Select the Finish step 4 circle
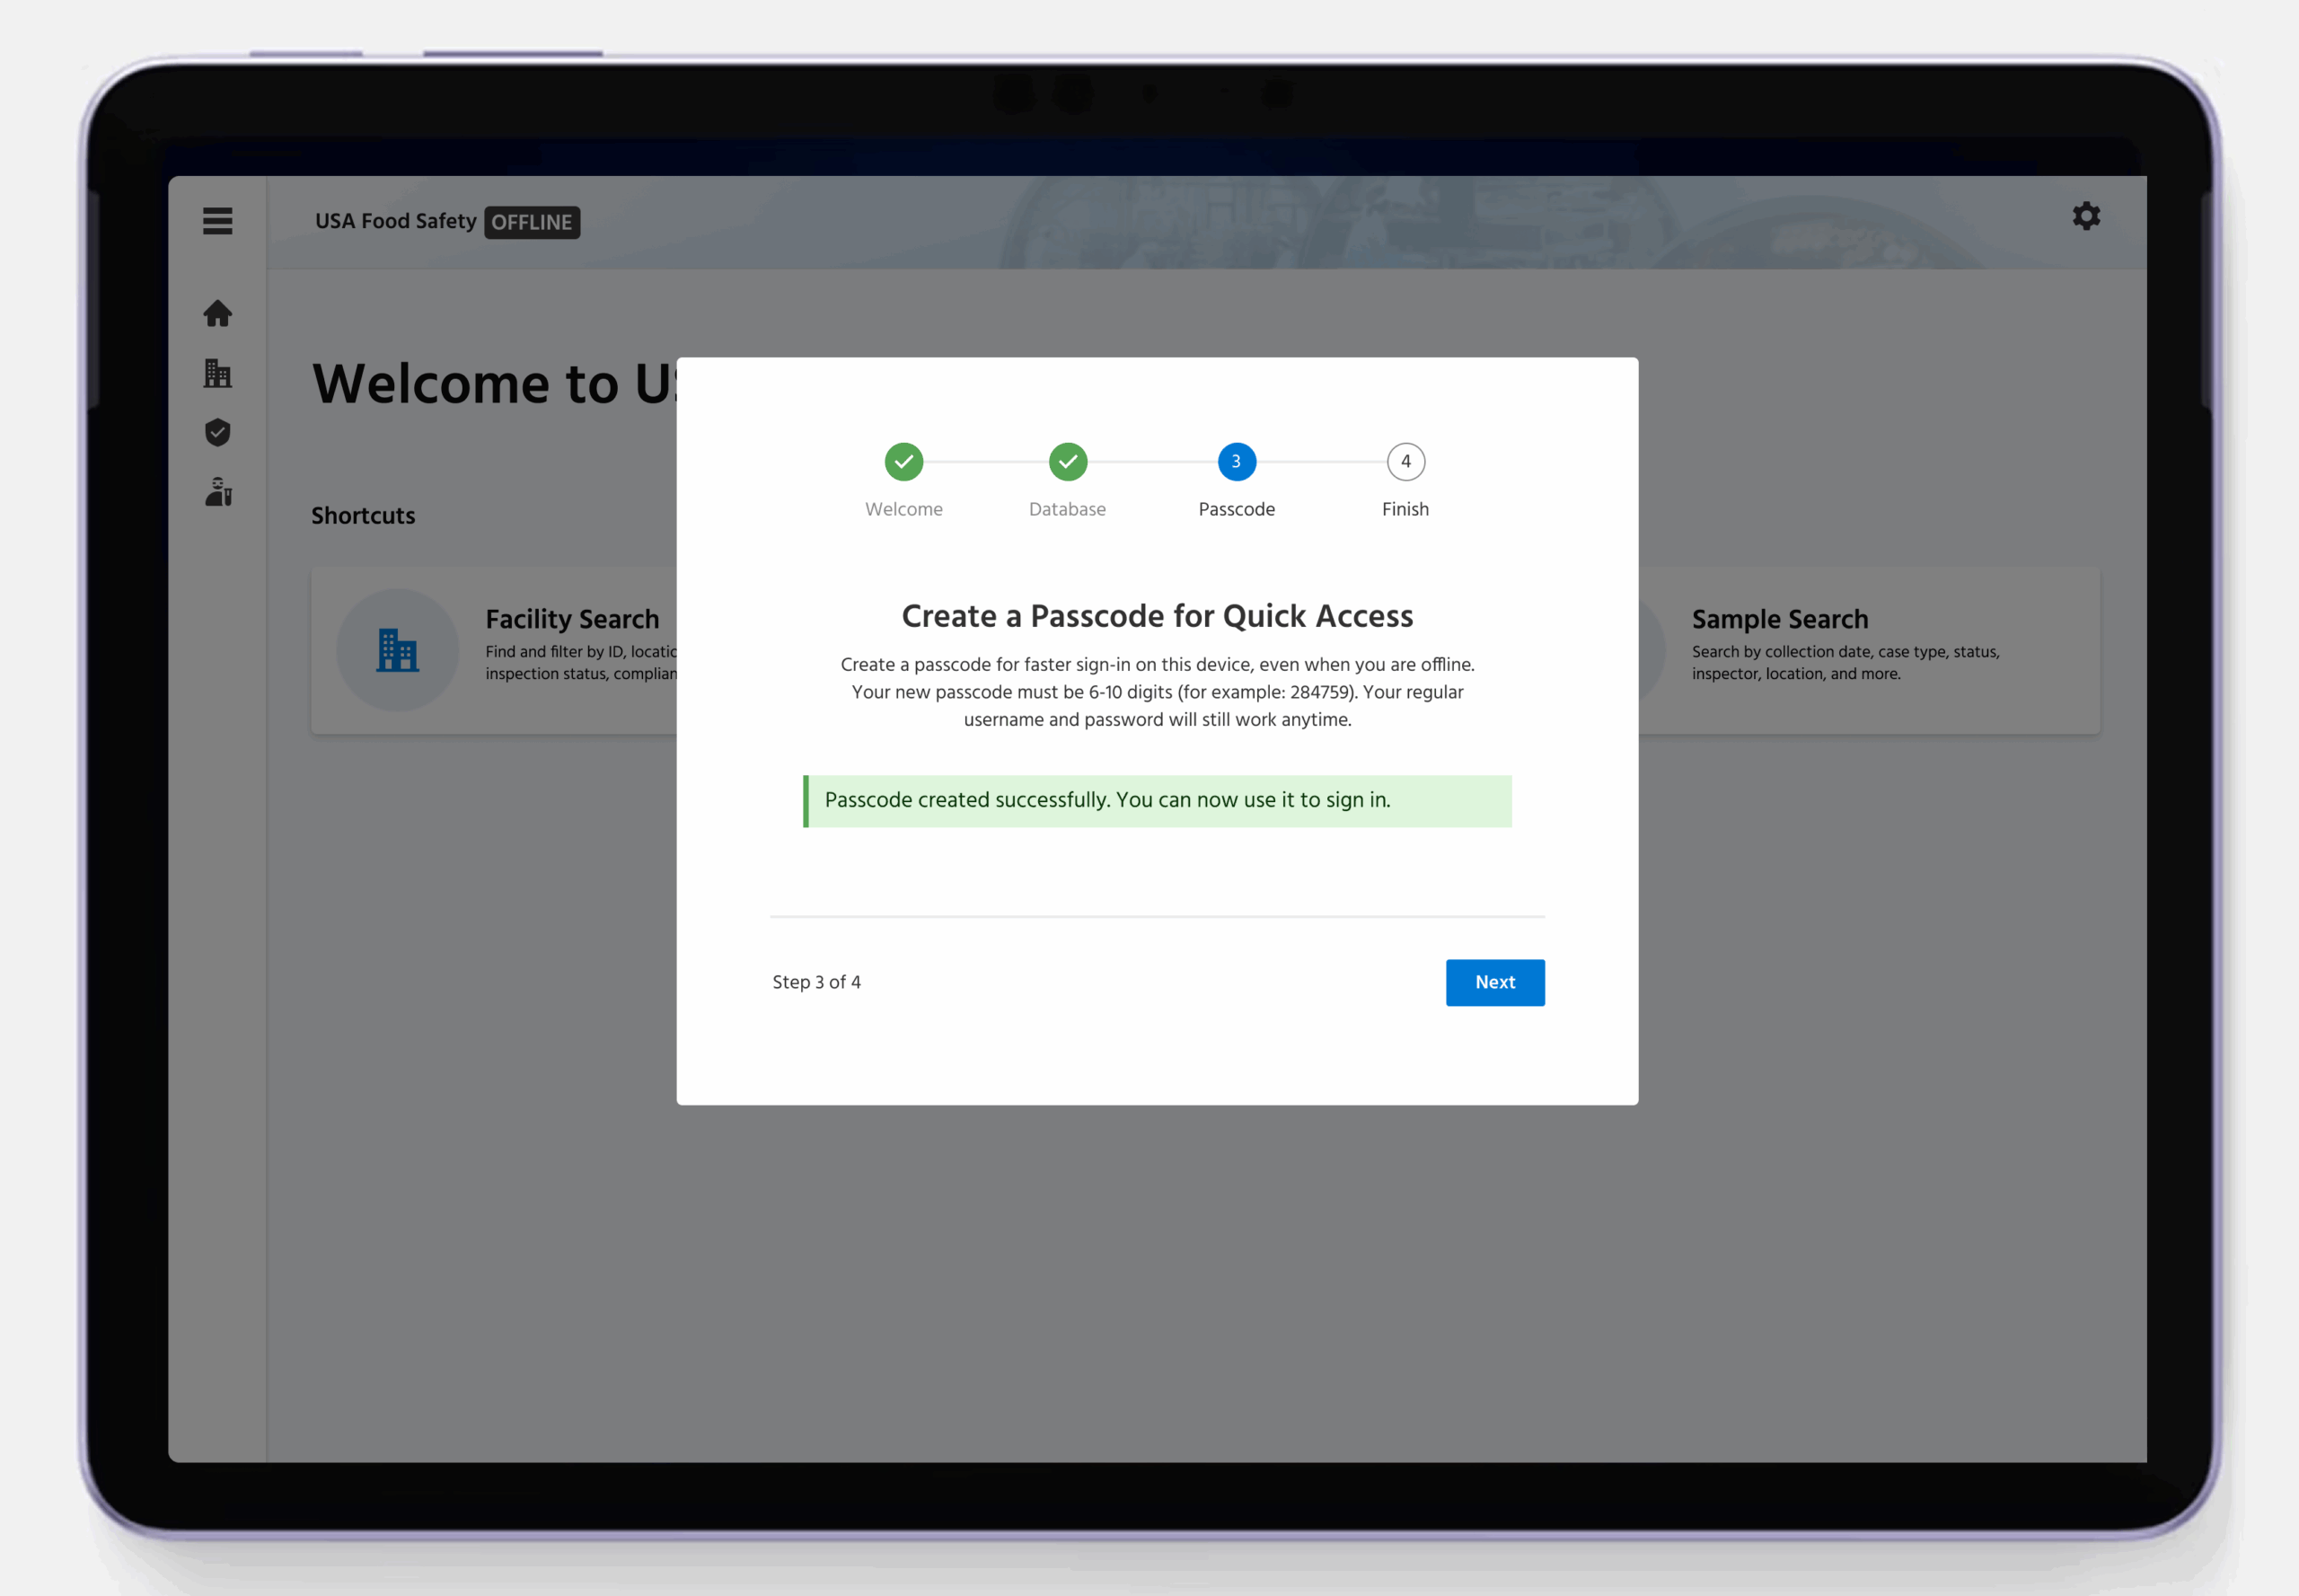Viewport: 2299px width, 1596px height. (1405, 462)
